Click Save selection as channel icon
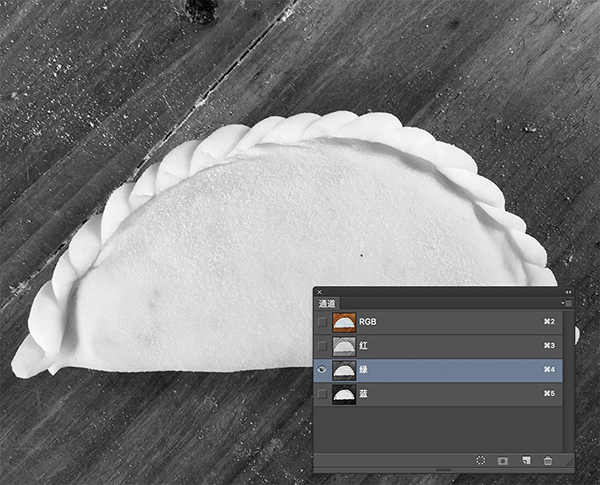Screen dimensions: 600x485 503,461
